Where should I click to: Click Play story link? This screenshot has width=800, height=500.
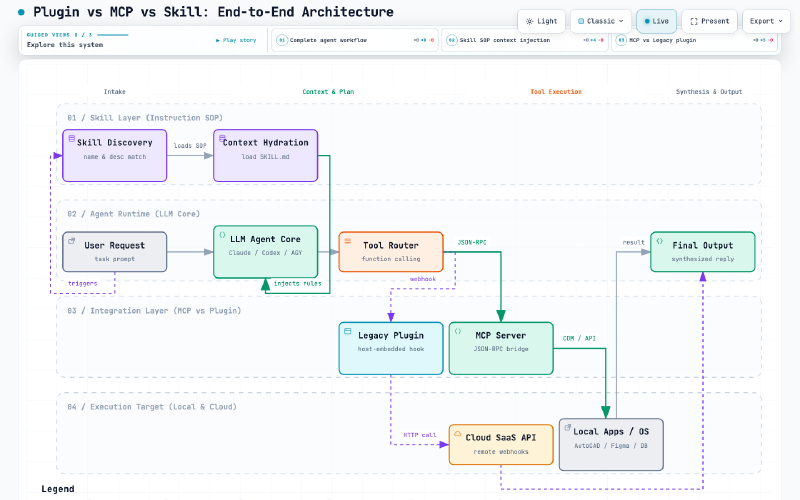[x=236, y=40]
